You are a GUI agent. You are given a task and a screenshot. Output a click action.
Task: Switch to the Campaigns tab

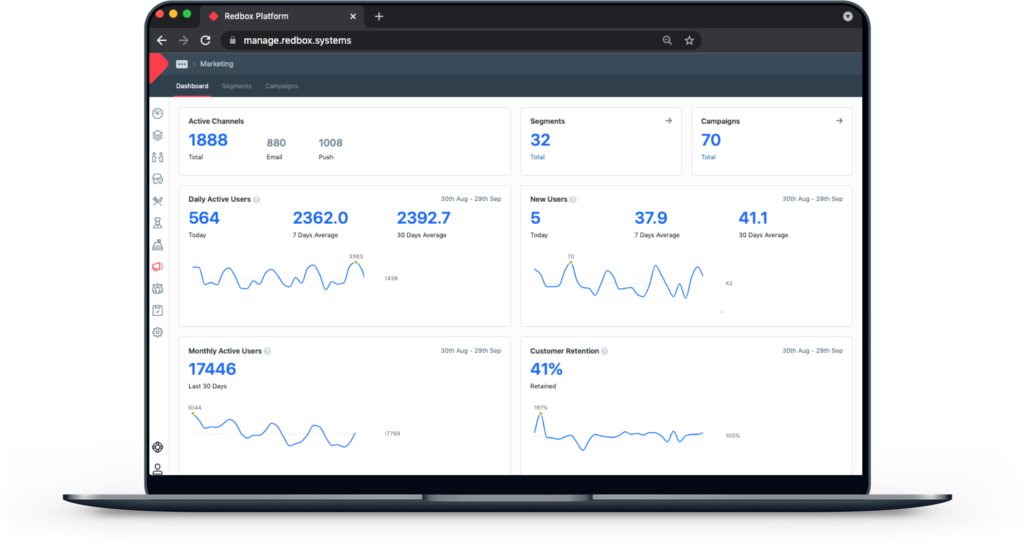[x=281, y=86]
